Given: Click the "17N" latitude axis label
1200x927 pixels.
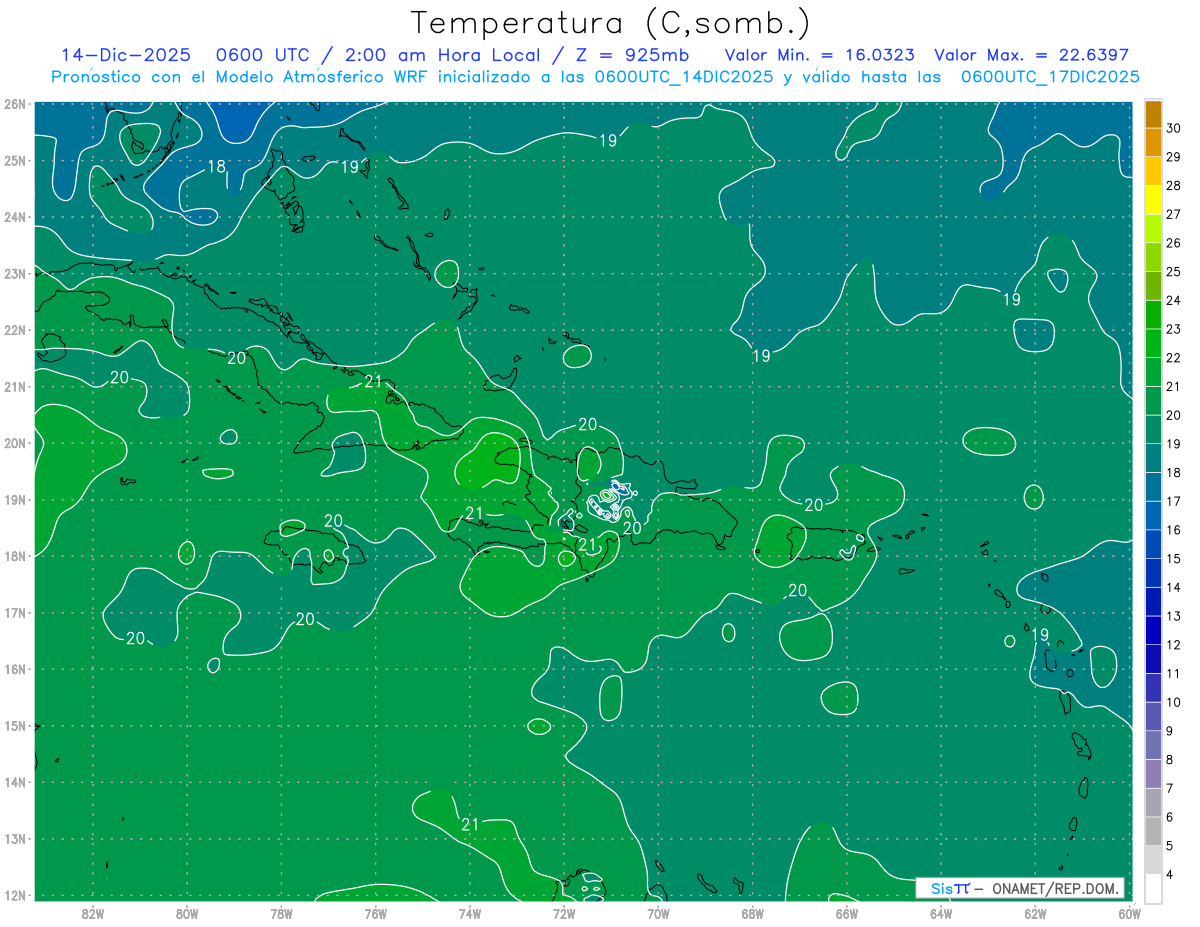Looking at the screenshot, I should (14, 612).
